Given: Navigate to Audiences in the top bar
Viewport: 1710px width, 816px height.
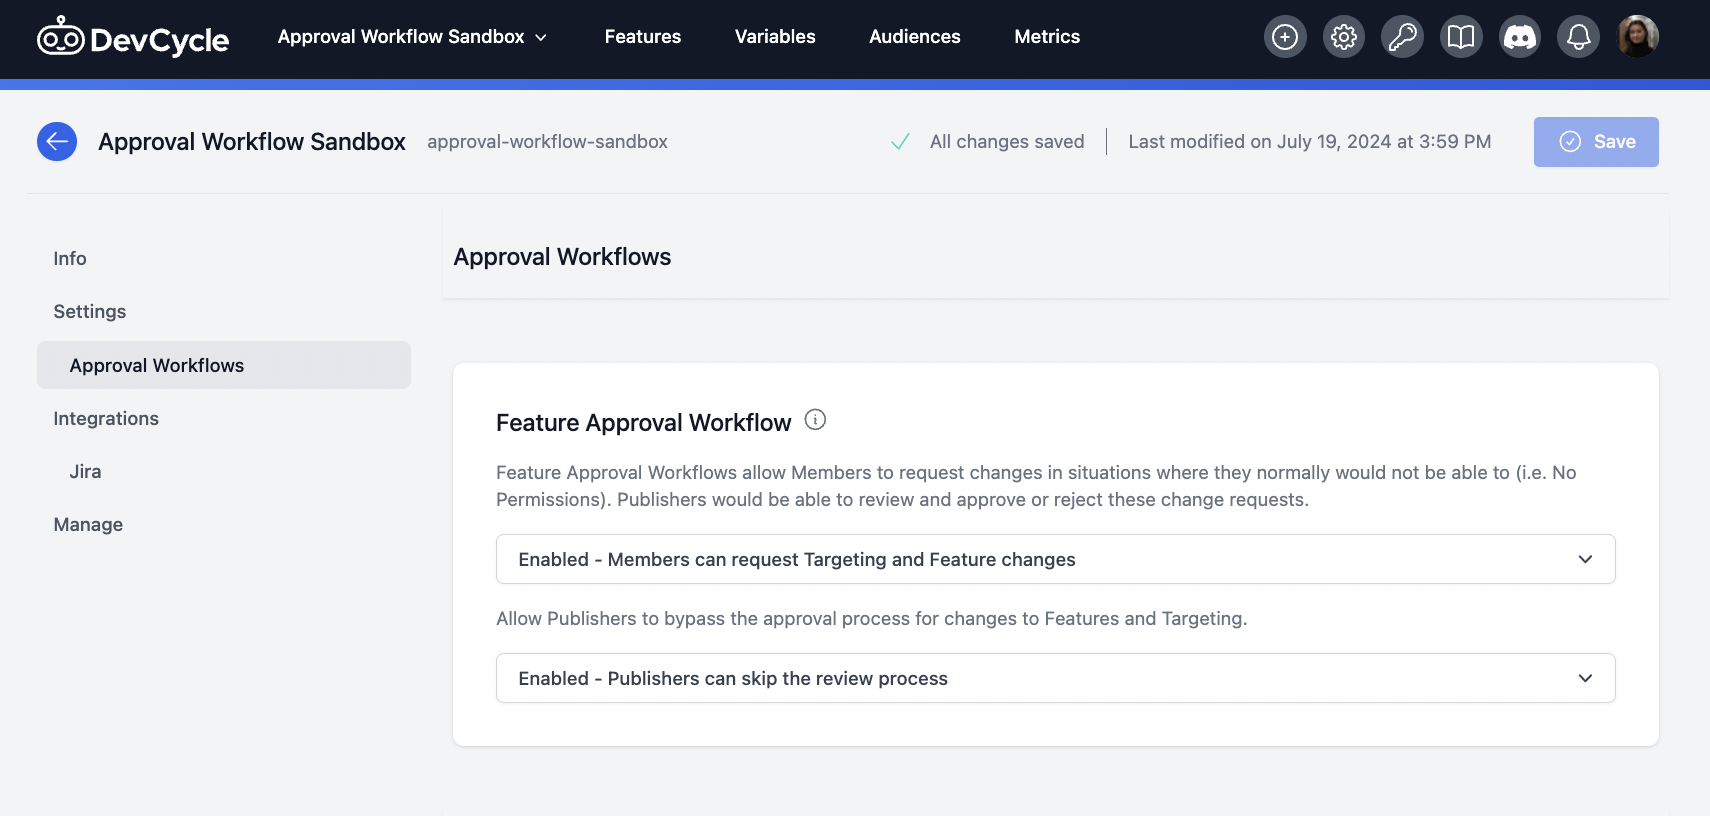Looking at the screenshot, I should pyautogui.click(x=914, y=37).
